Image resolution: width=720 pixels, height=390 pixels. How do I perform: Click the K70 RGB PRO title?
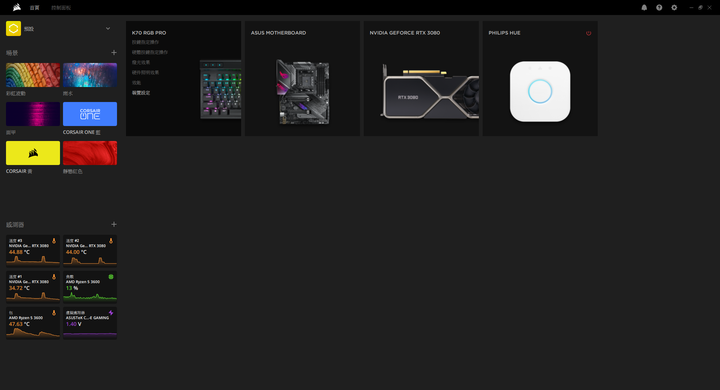point(149,33)
